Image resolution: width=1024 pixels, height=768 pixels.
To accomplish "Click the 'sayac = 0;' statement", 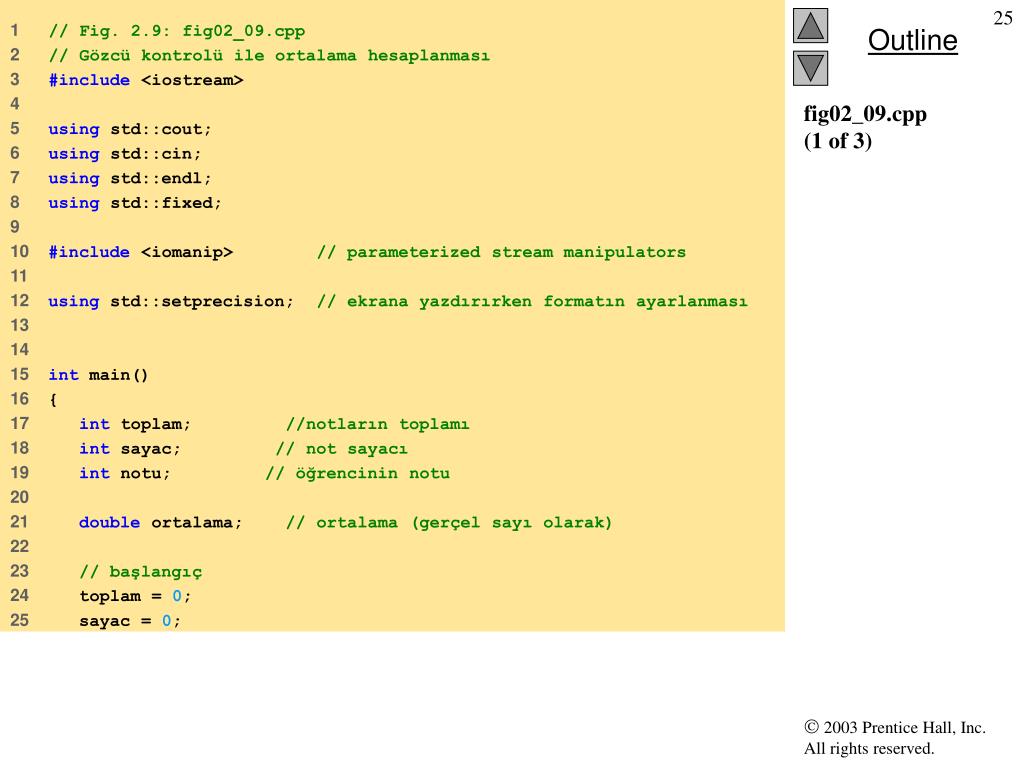I will pyautogui.click(x=130, y=621).
